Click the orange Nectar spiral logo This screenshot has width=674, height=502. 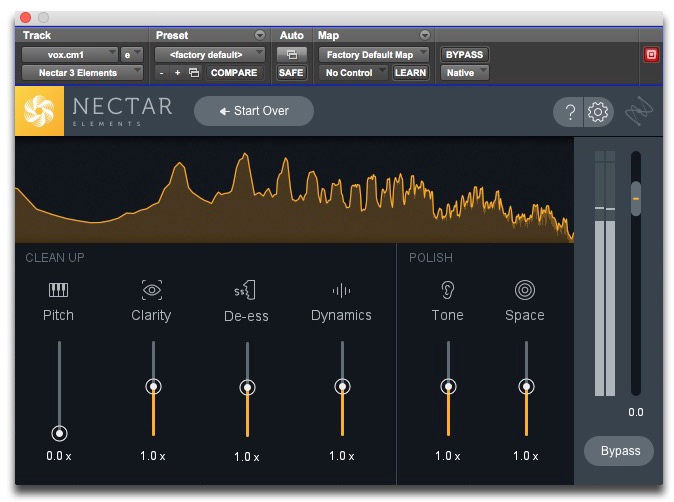click(x=40, y=111)
